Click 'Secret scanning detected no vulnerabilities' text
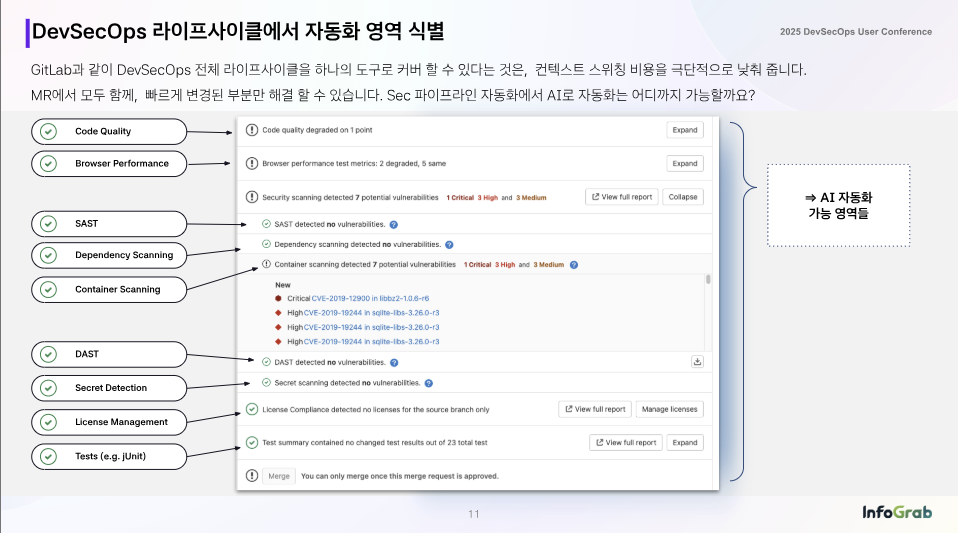This screenshot has width=958, height=533. click(347, 383)
